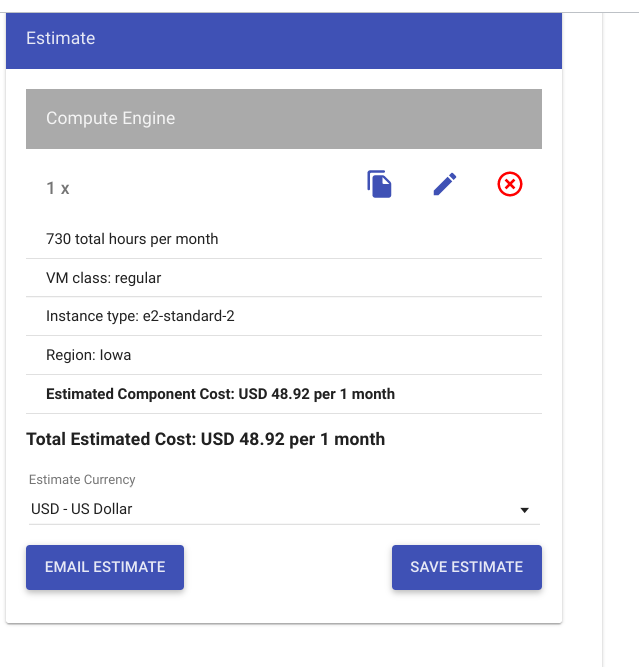639x667 pixels.
Task: Open the USD - US Dollar currency selector
Action: tap(270, 509)
